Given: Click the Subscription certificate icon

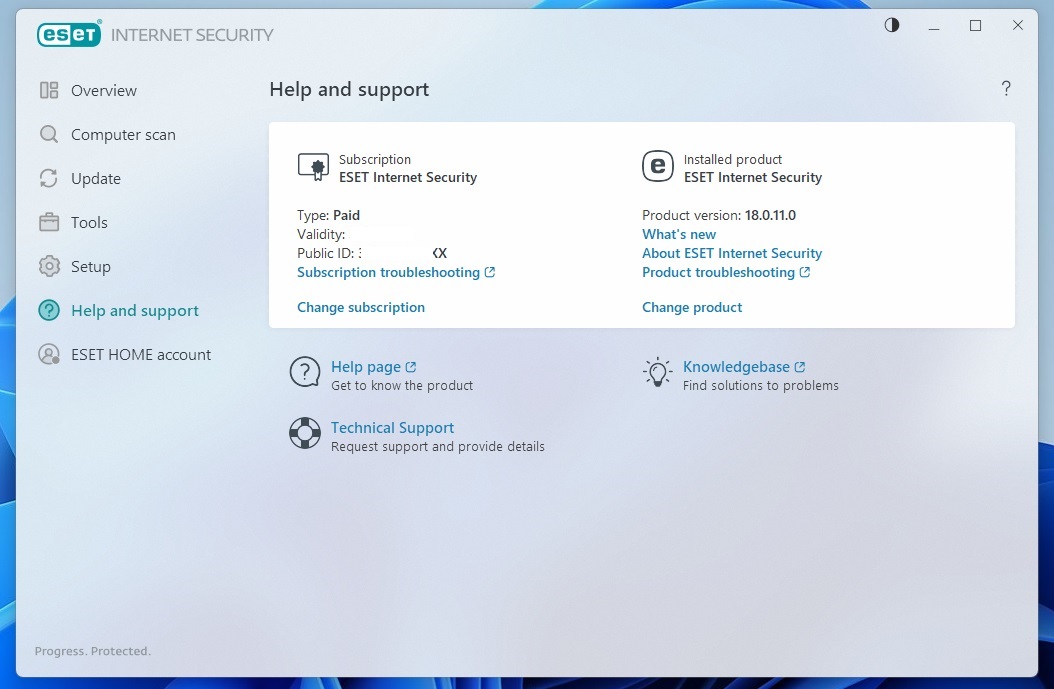Looking at the screenshot, I should (x=313, y=167).
